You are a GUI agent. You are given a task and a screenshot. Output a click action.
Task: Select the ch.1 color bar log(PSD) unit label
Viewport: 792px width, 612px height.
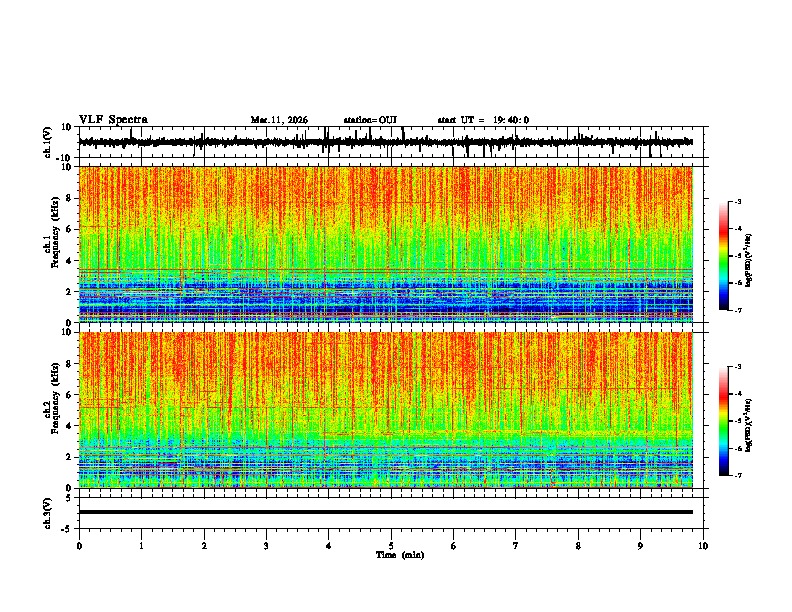click(x=748, y=261)
